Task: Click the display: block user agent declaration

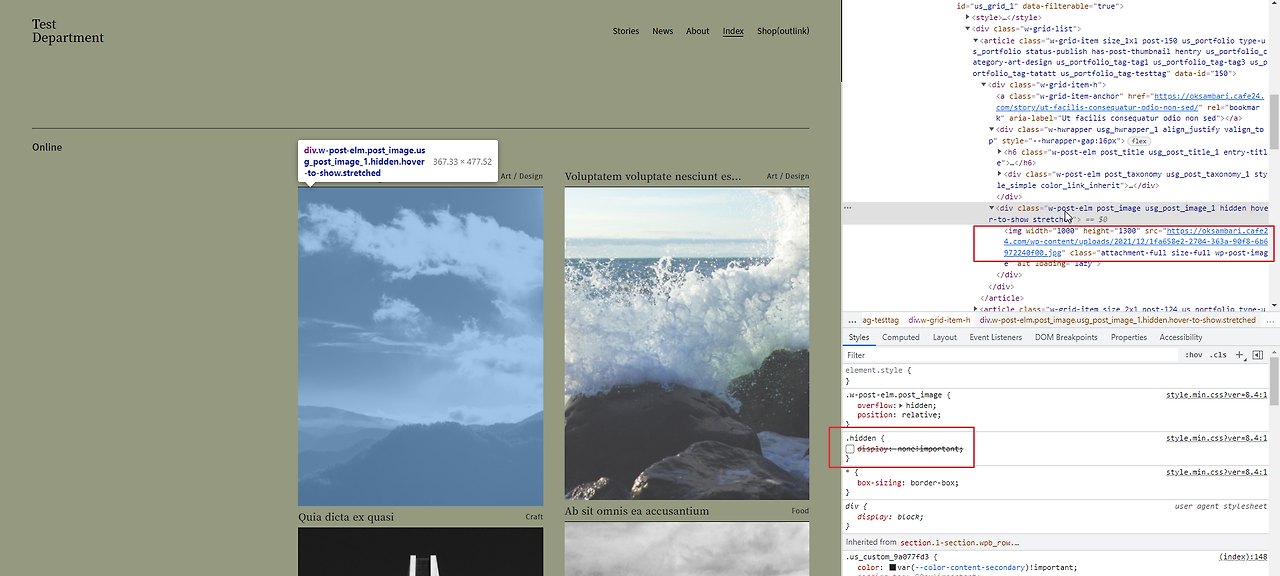Action: click(x=889, y=517)
